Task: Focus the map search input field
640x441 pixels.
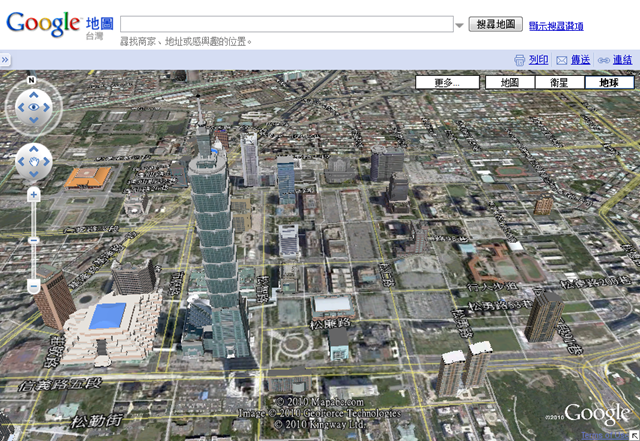Action: [x=287, y=24]
